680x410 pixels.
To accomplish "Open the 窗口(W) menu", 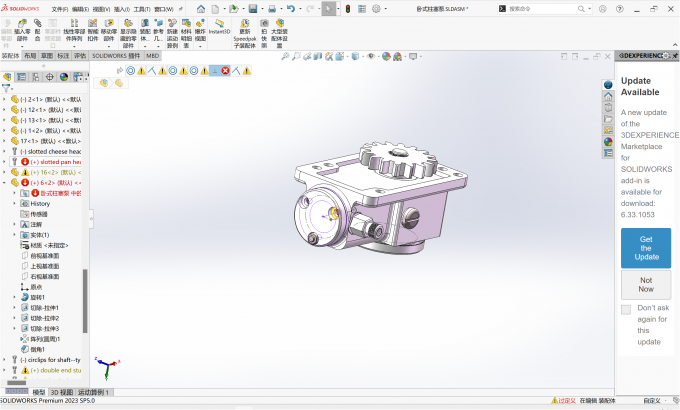I will pyautogui.click(x=163, y=9).
